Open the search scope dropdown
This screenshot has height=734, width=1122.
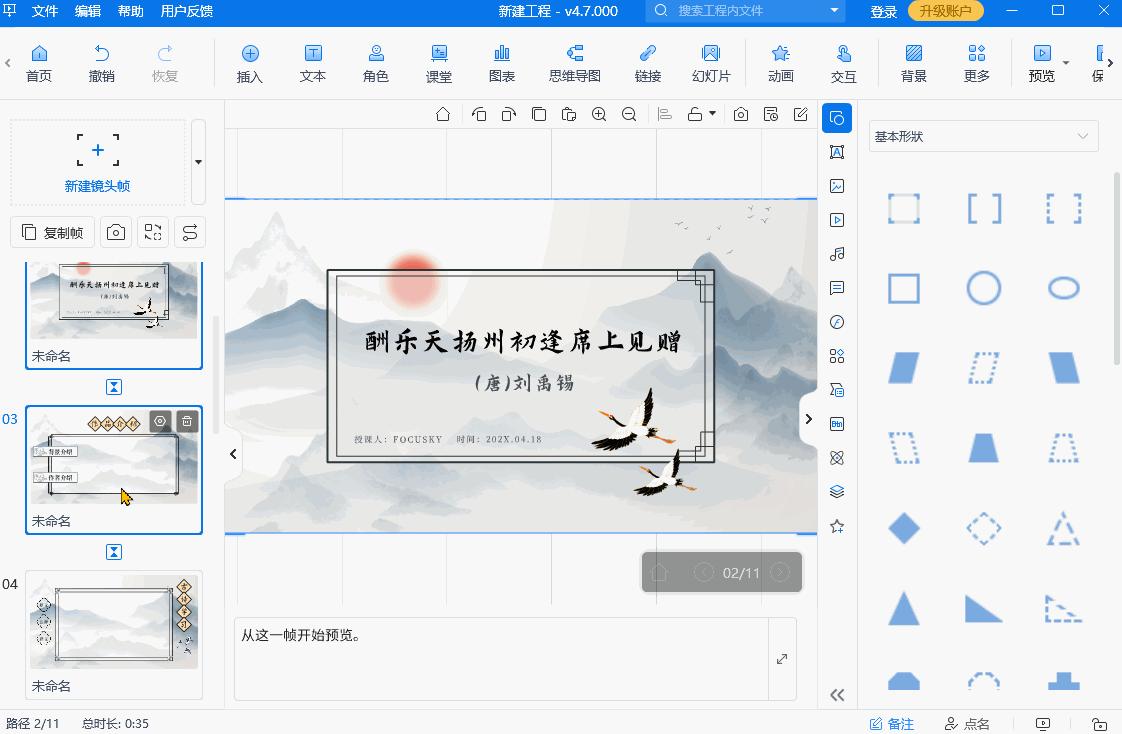833,12
